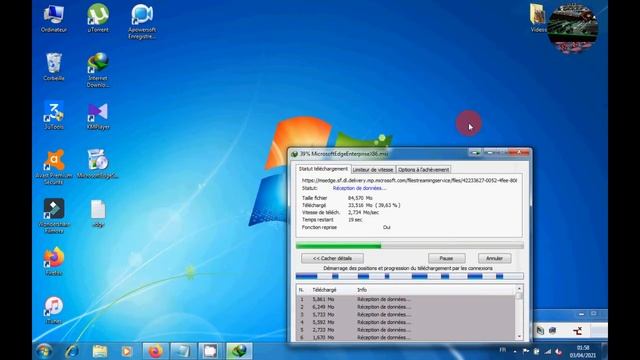
Task: Launch the uTorrent desktop shortcut
Action: click(98, 18)
